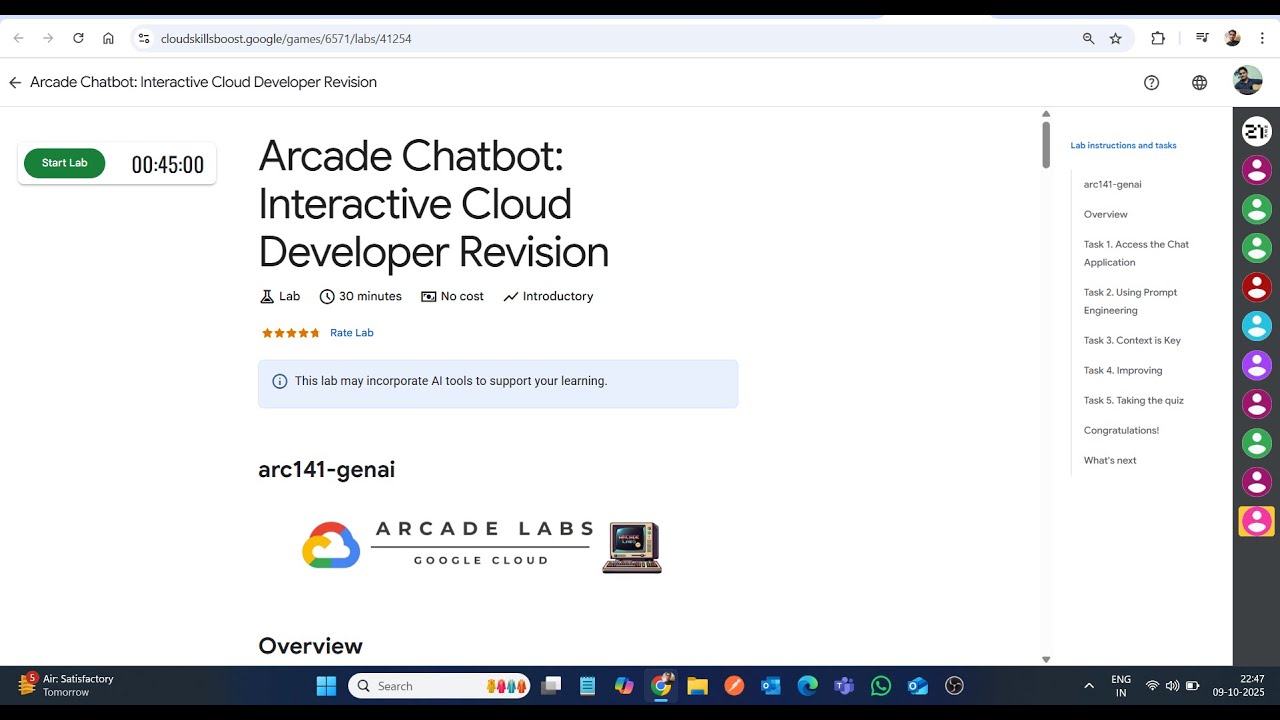Jump to arc141-genai section
The height and width of the screenshot is (720, 1280).
coord(1112,184)
